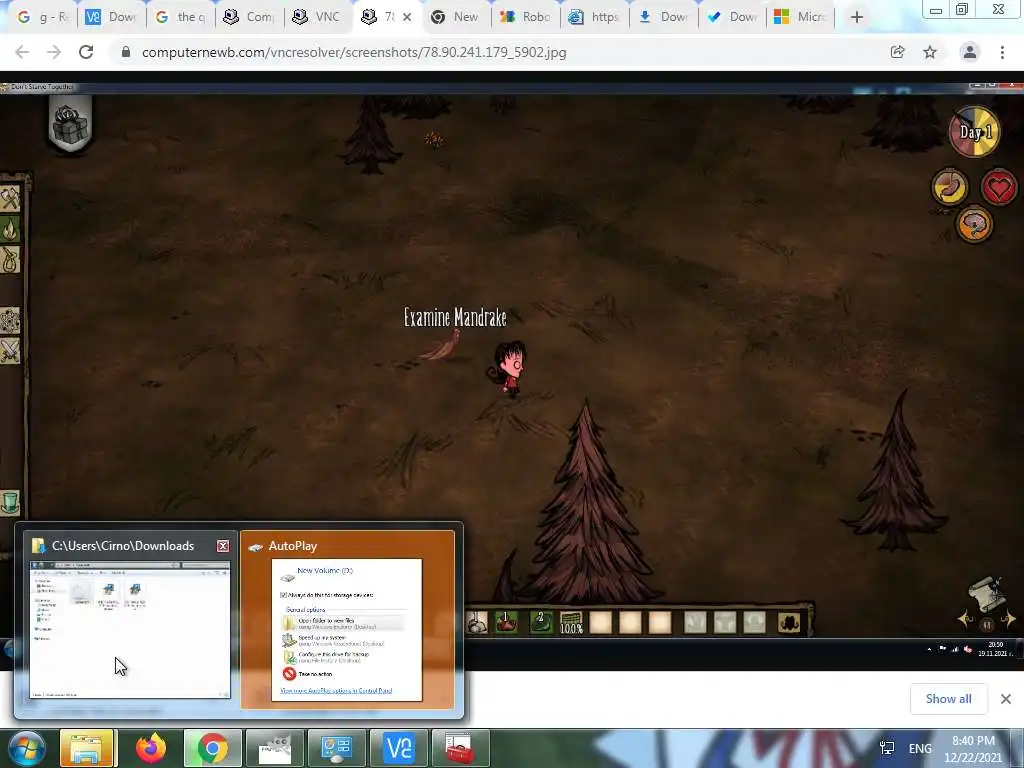1024x768 pixels.
Task: Switch to the "Robo" tab
Action: pyautogui.click(x=525, y=17)
